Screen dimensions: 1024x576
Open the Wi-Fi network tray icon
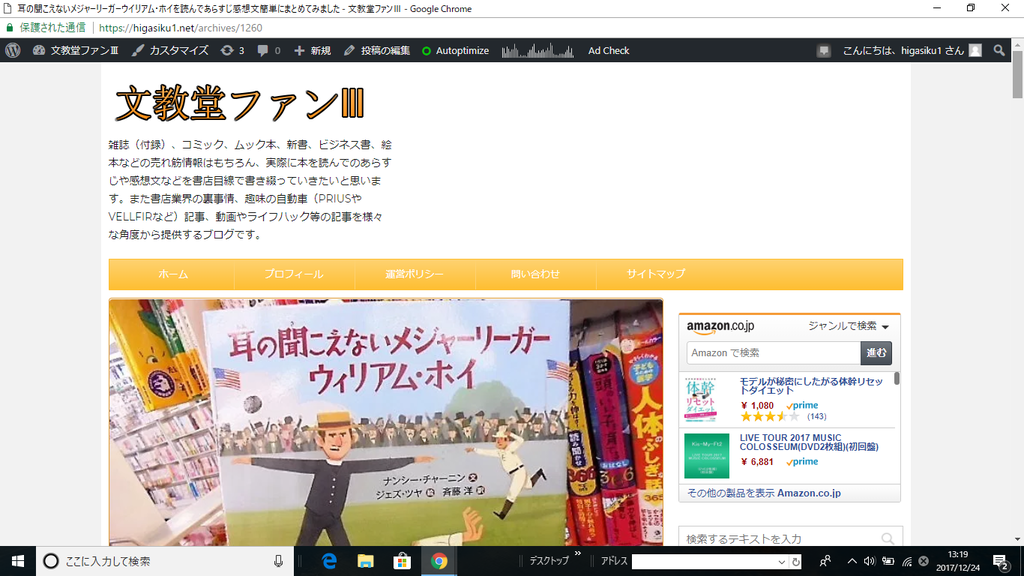(x=907, y=561)
